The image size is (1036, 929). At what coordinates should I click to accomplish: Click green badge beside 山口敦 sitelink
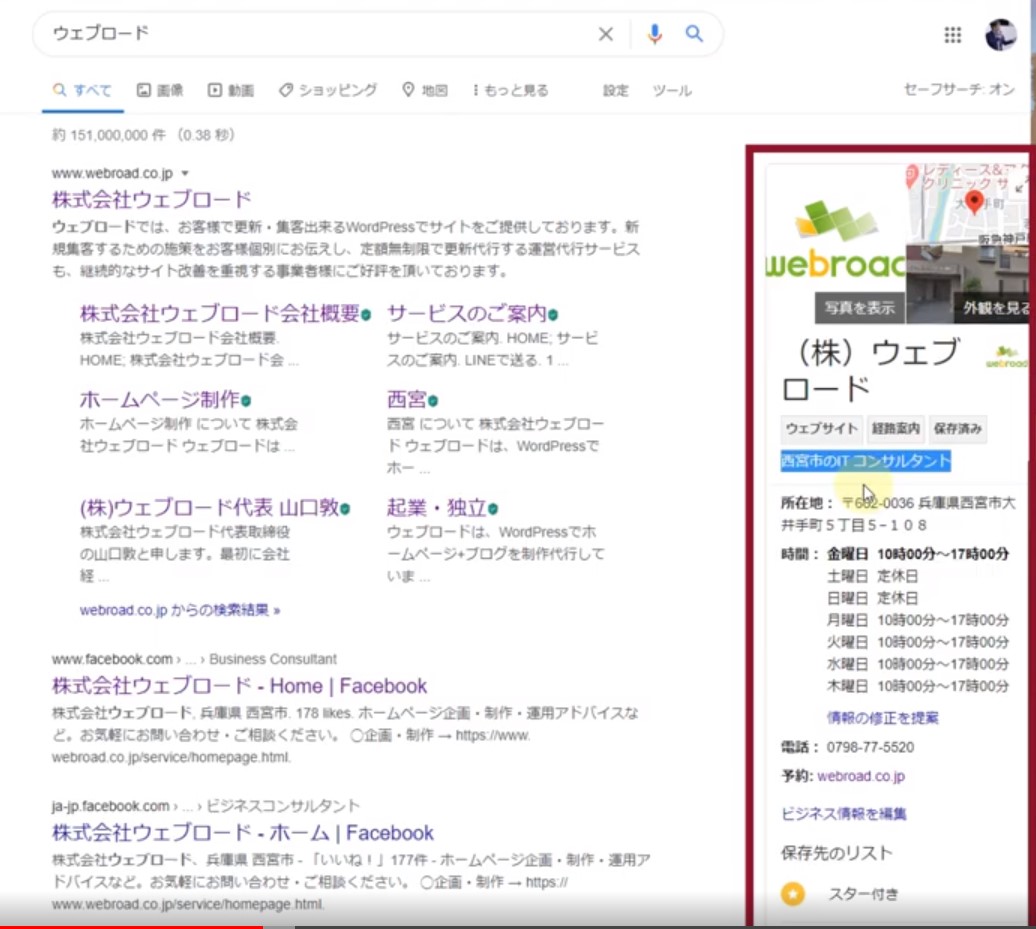(x=345, y=509)
